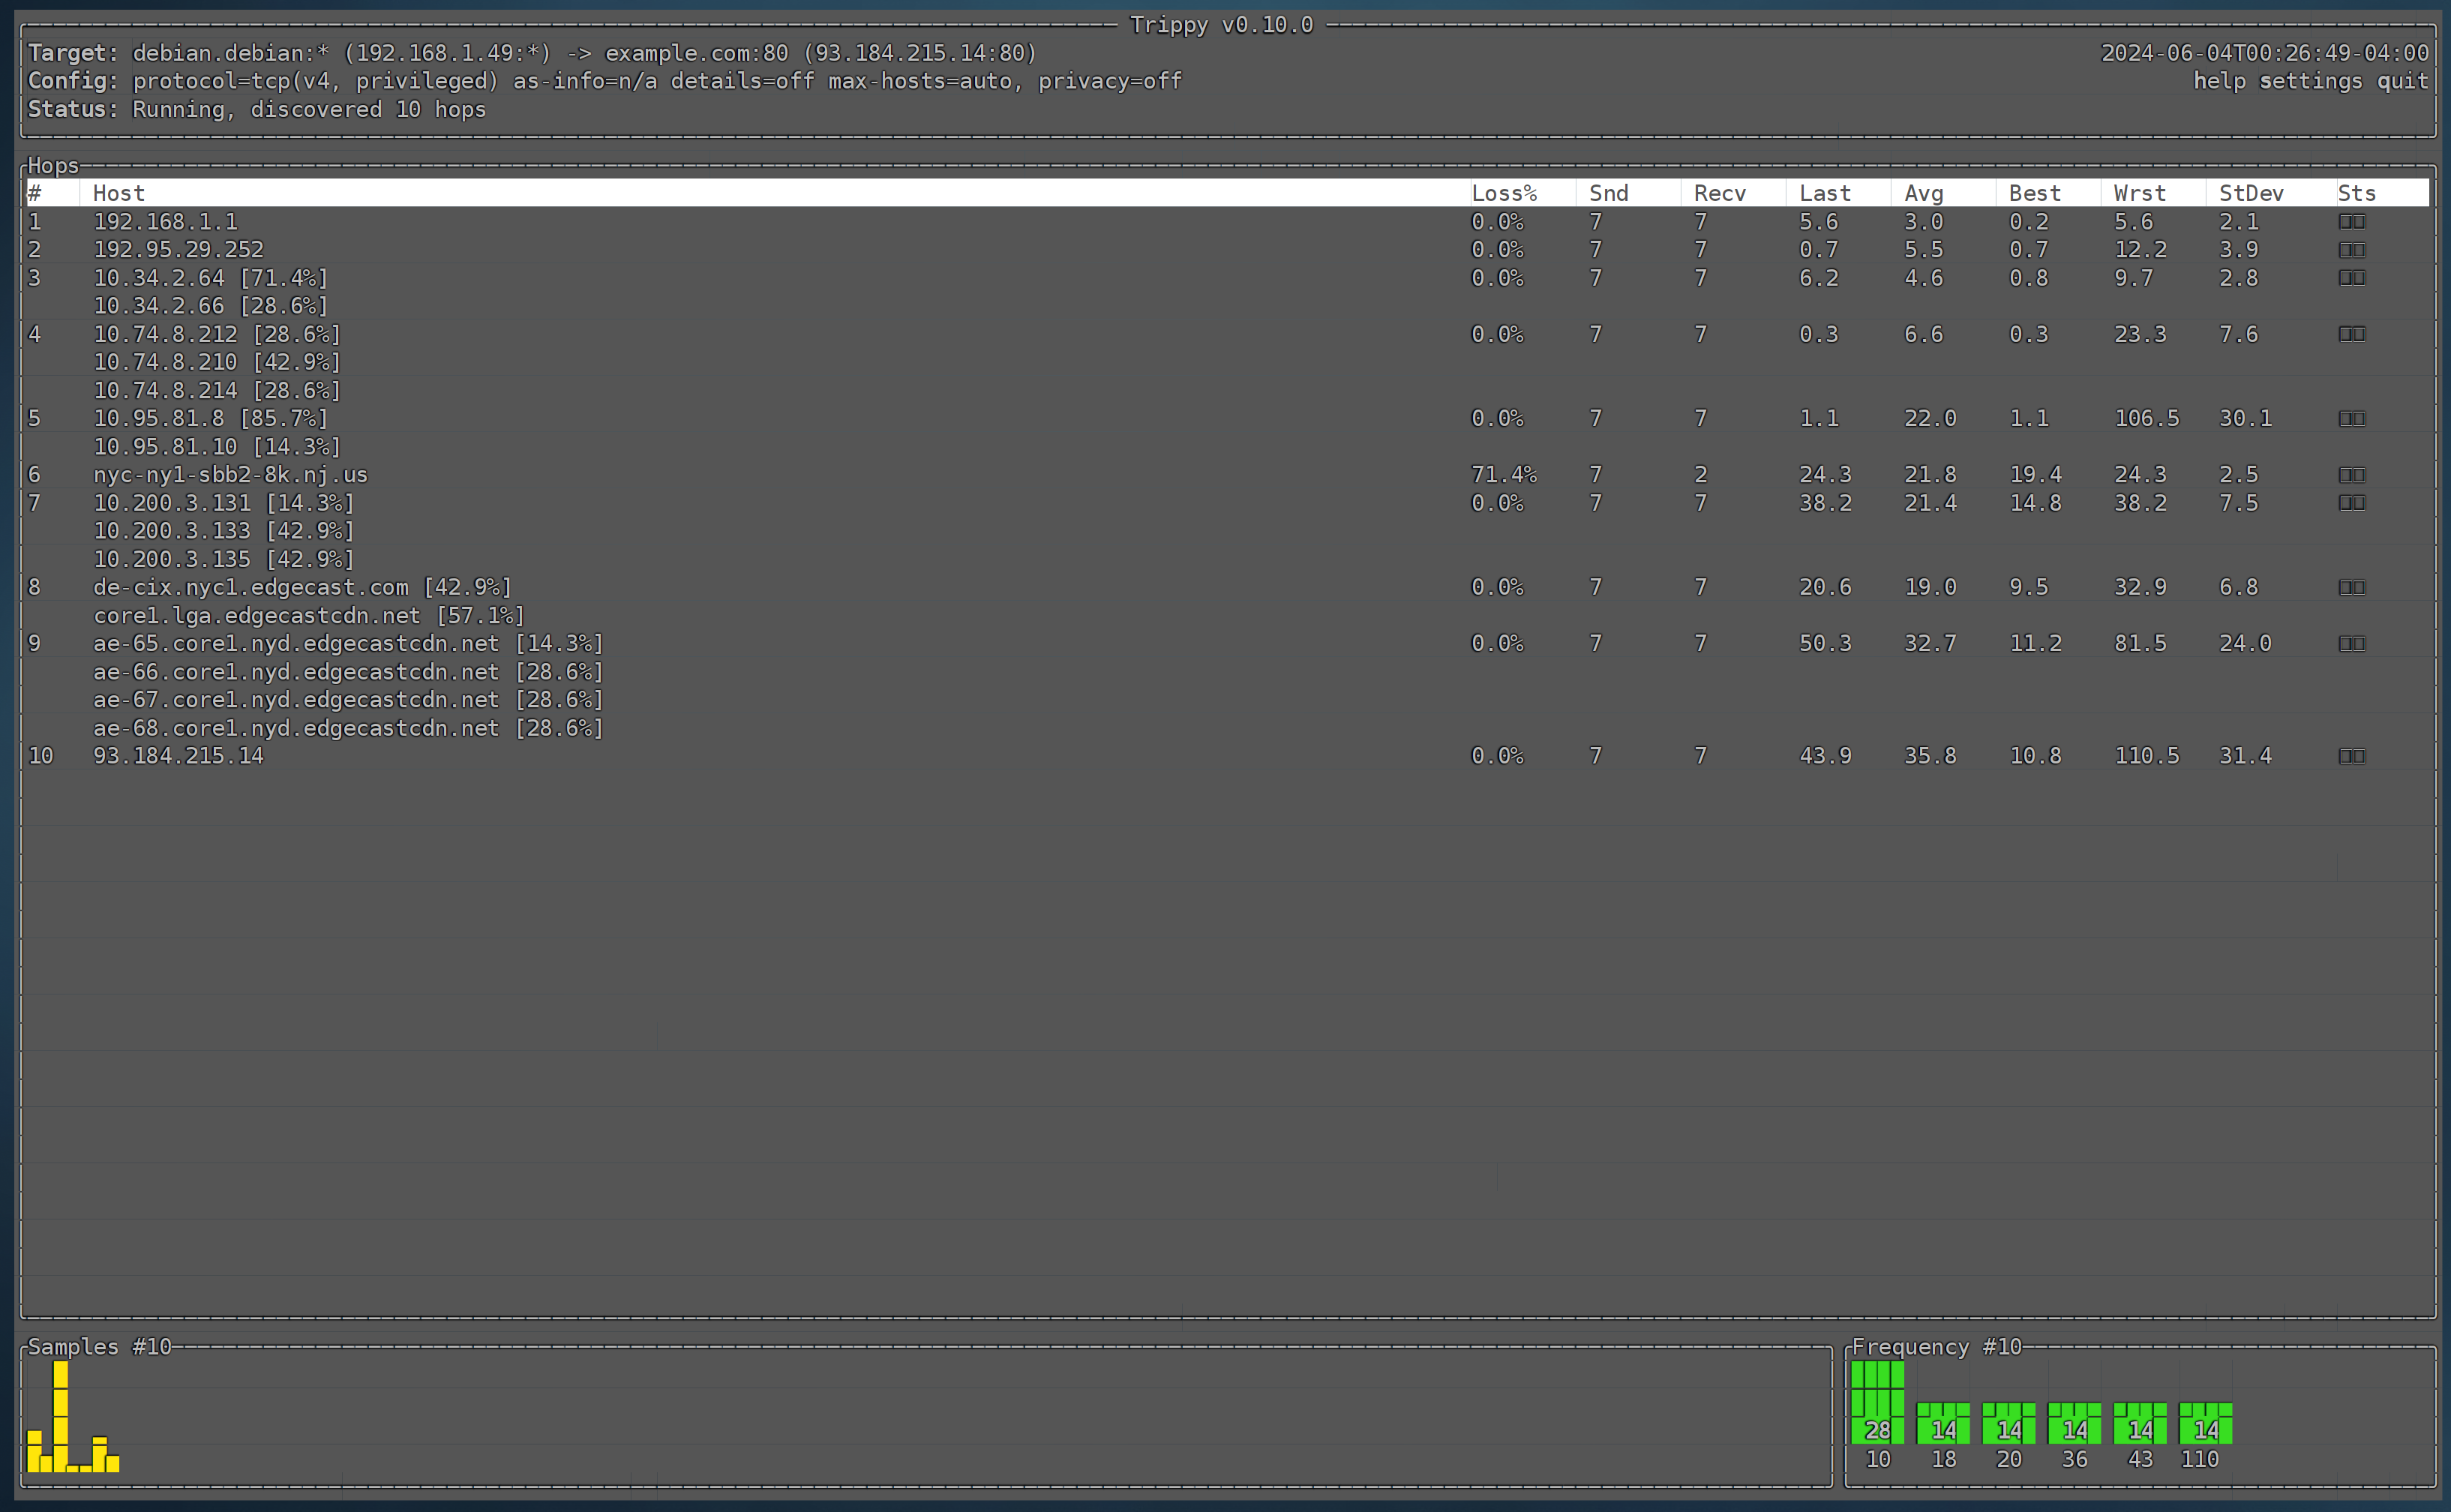Click the Sts icon in hop 2 row
Screen dimensions: 2451x1512
coord(2351,249)
